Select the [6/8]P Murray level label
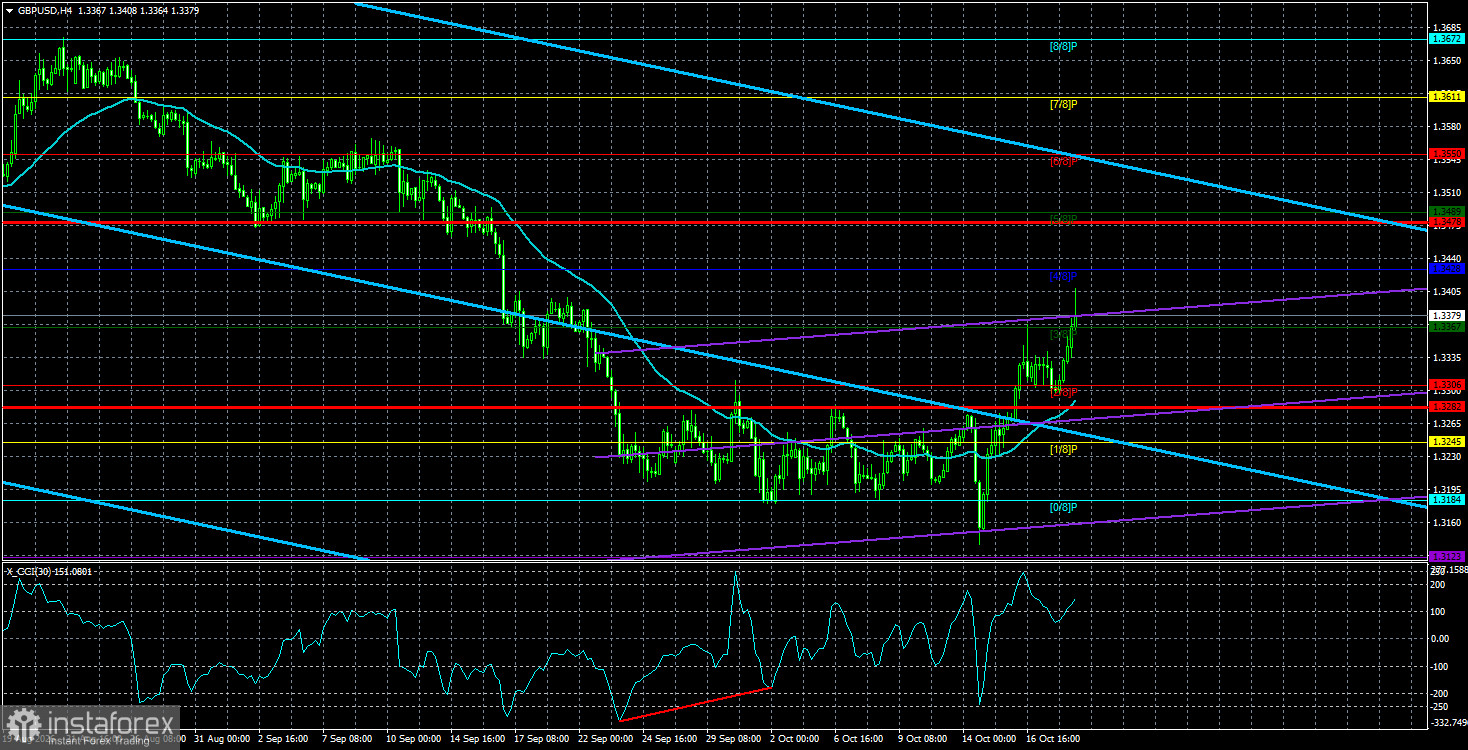 1064,161
